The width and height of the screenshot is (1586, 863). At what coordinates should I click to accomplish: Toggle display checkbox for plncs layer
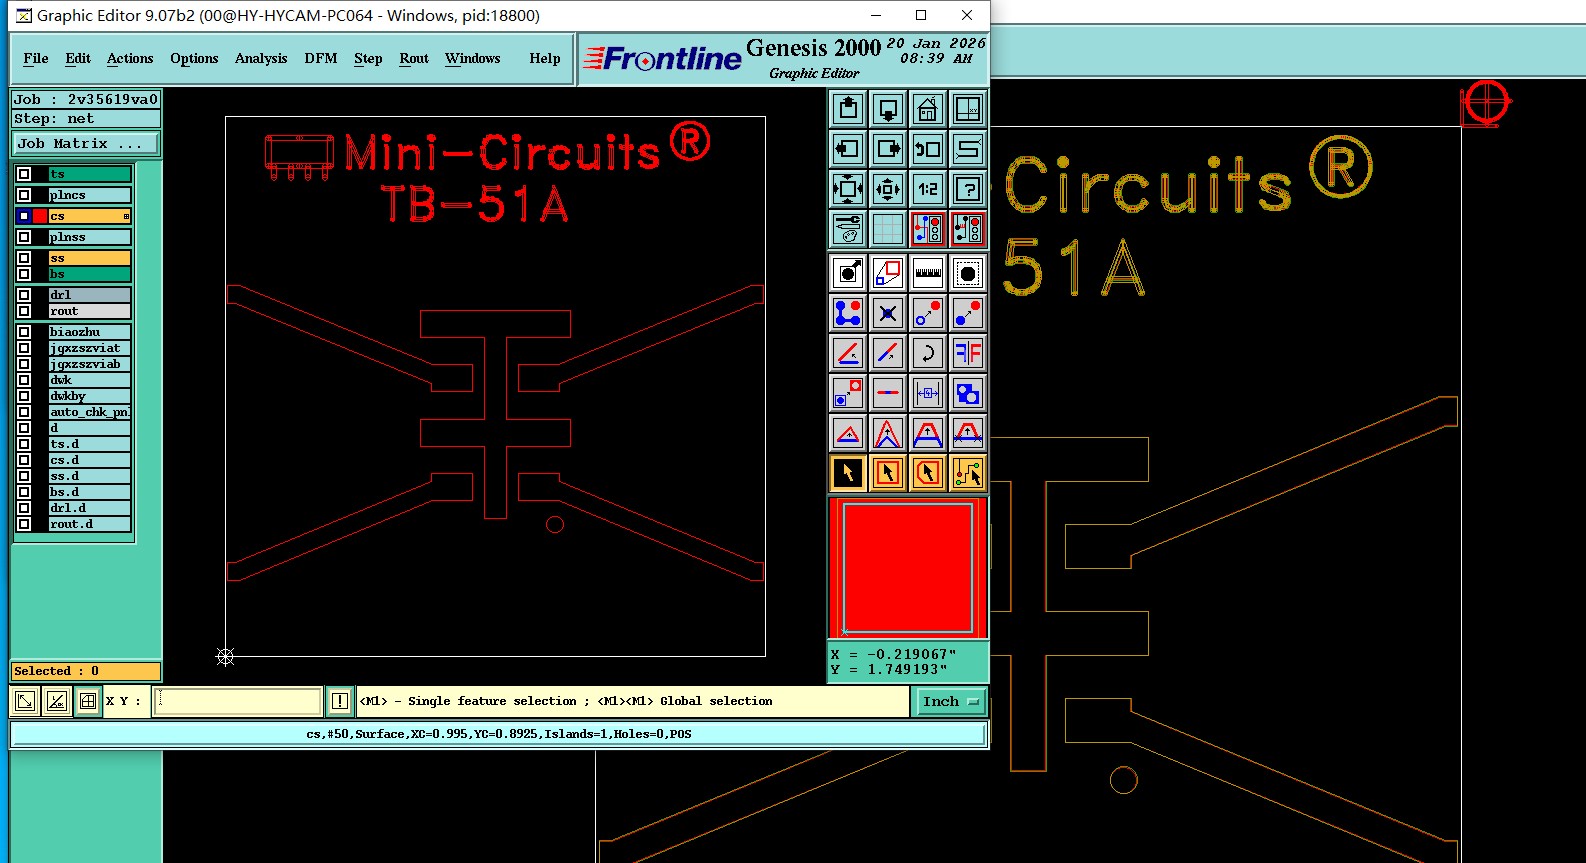pyautogui.click(x=24, y=195)
